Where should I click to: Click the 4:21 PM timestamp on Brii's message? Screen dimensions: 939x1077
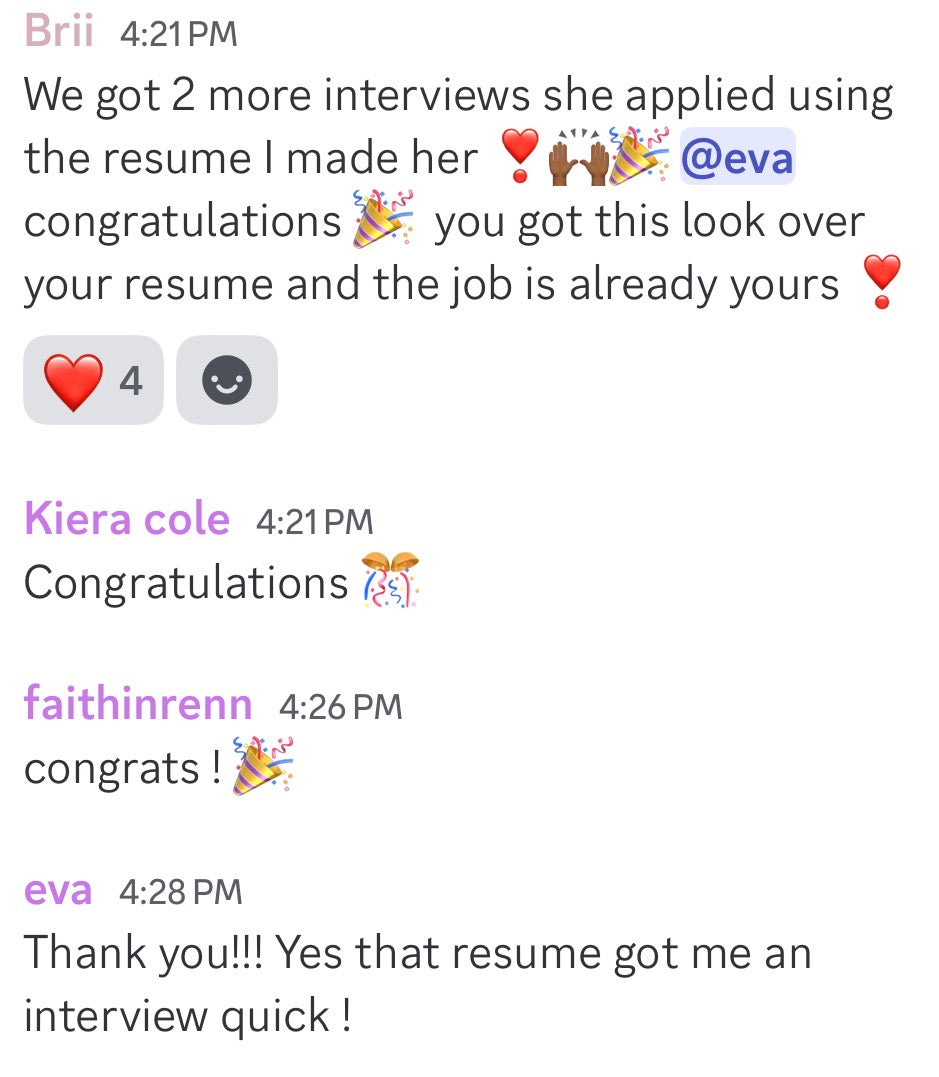click(x=179, y=34)
